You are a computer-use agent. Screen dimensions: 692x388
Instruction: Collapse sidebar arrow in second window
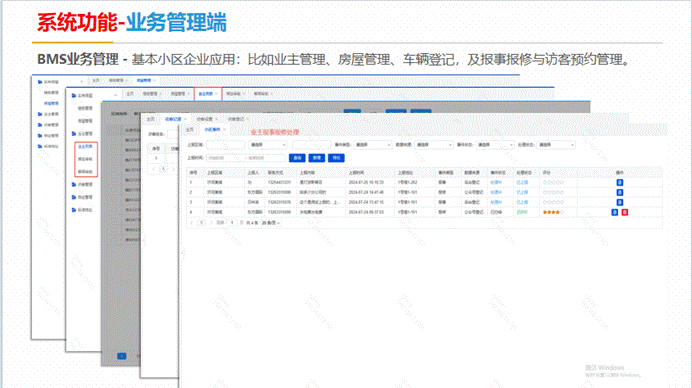pos(116,95)
